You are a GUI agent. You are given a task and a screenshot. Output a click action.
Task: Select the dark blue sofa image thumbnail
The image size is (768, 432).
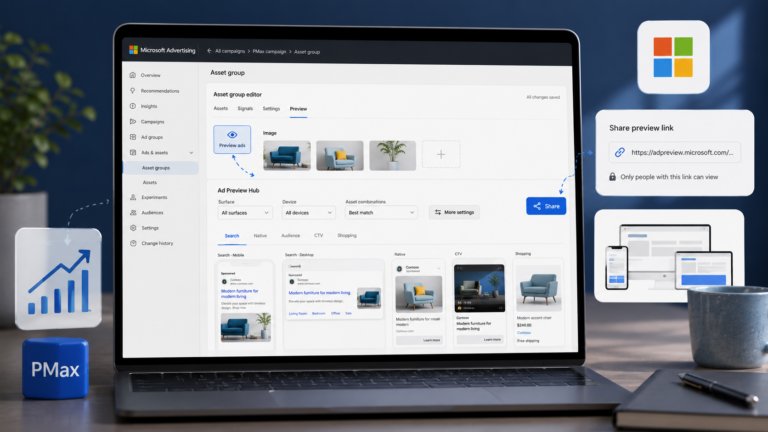click(287, 155)
